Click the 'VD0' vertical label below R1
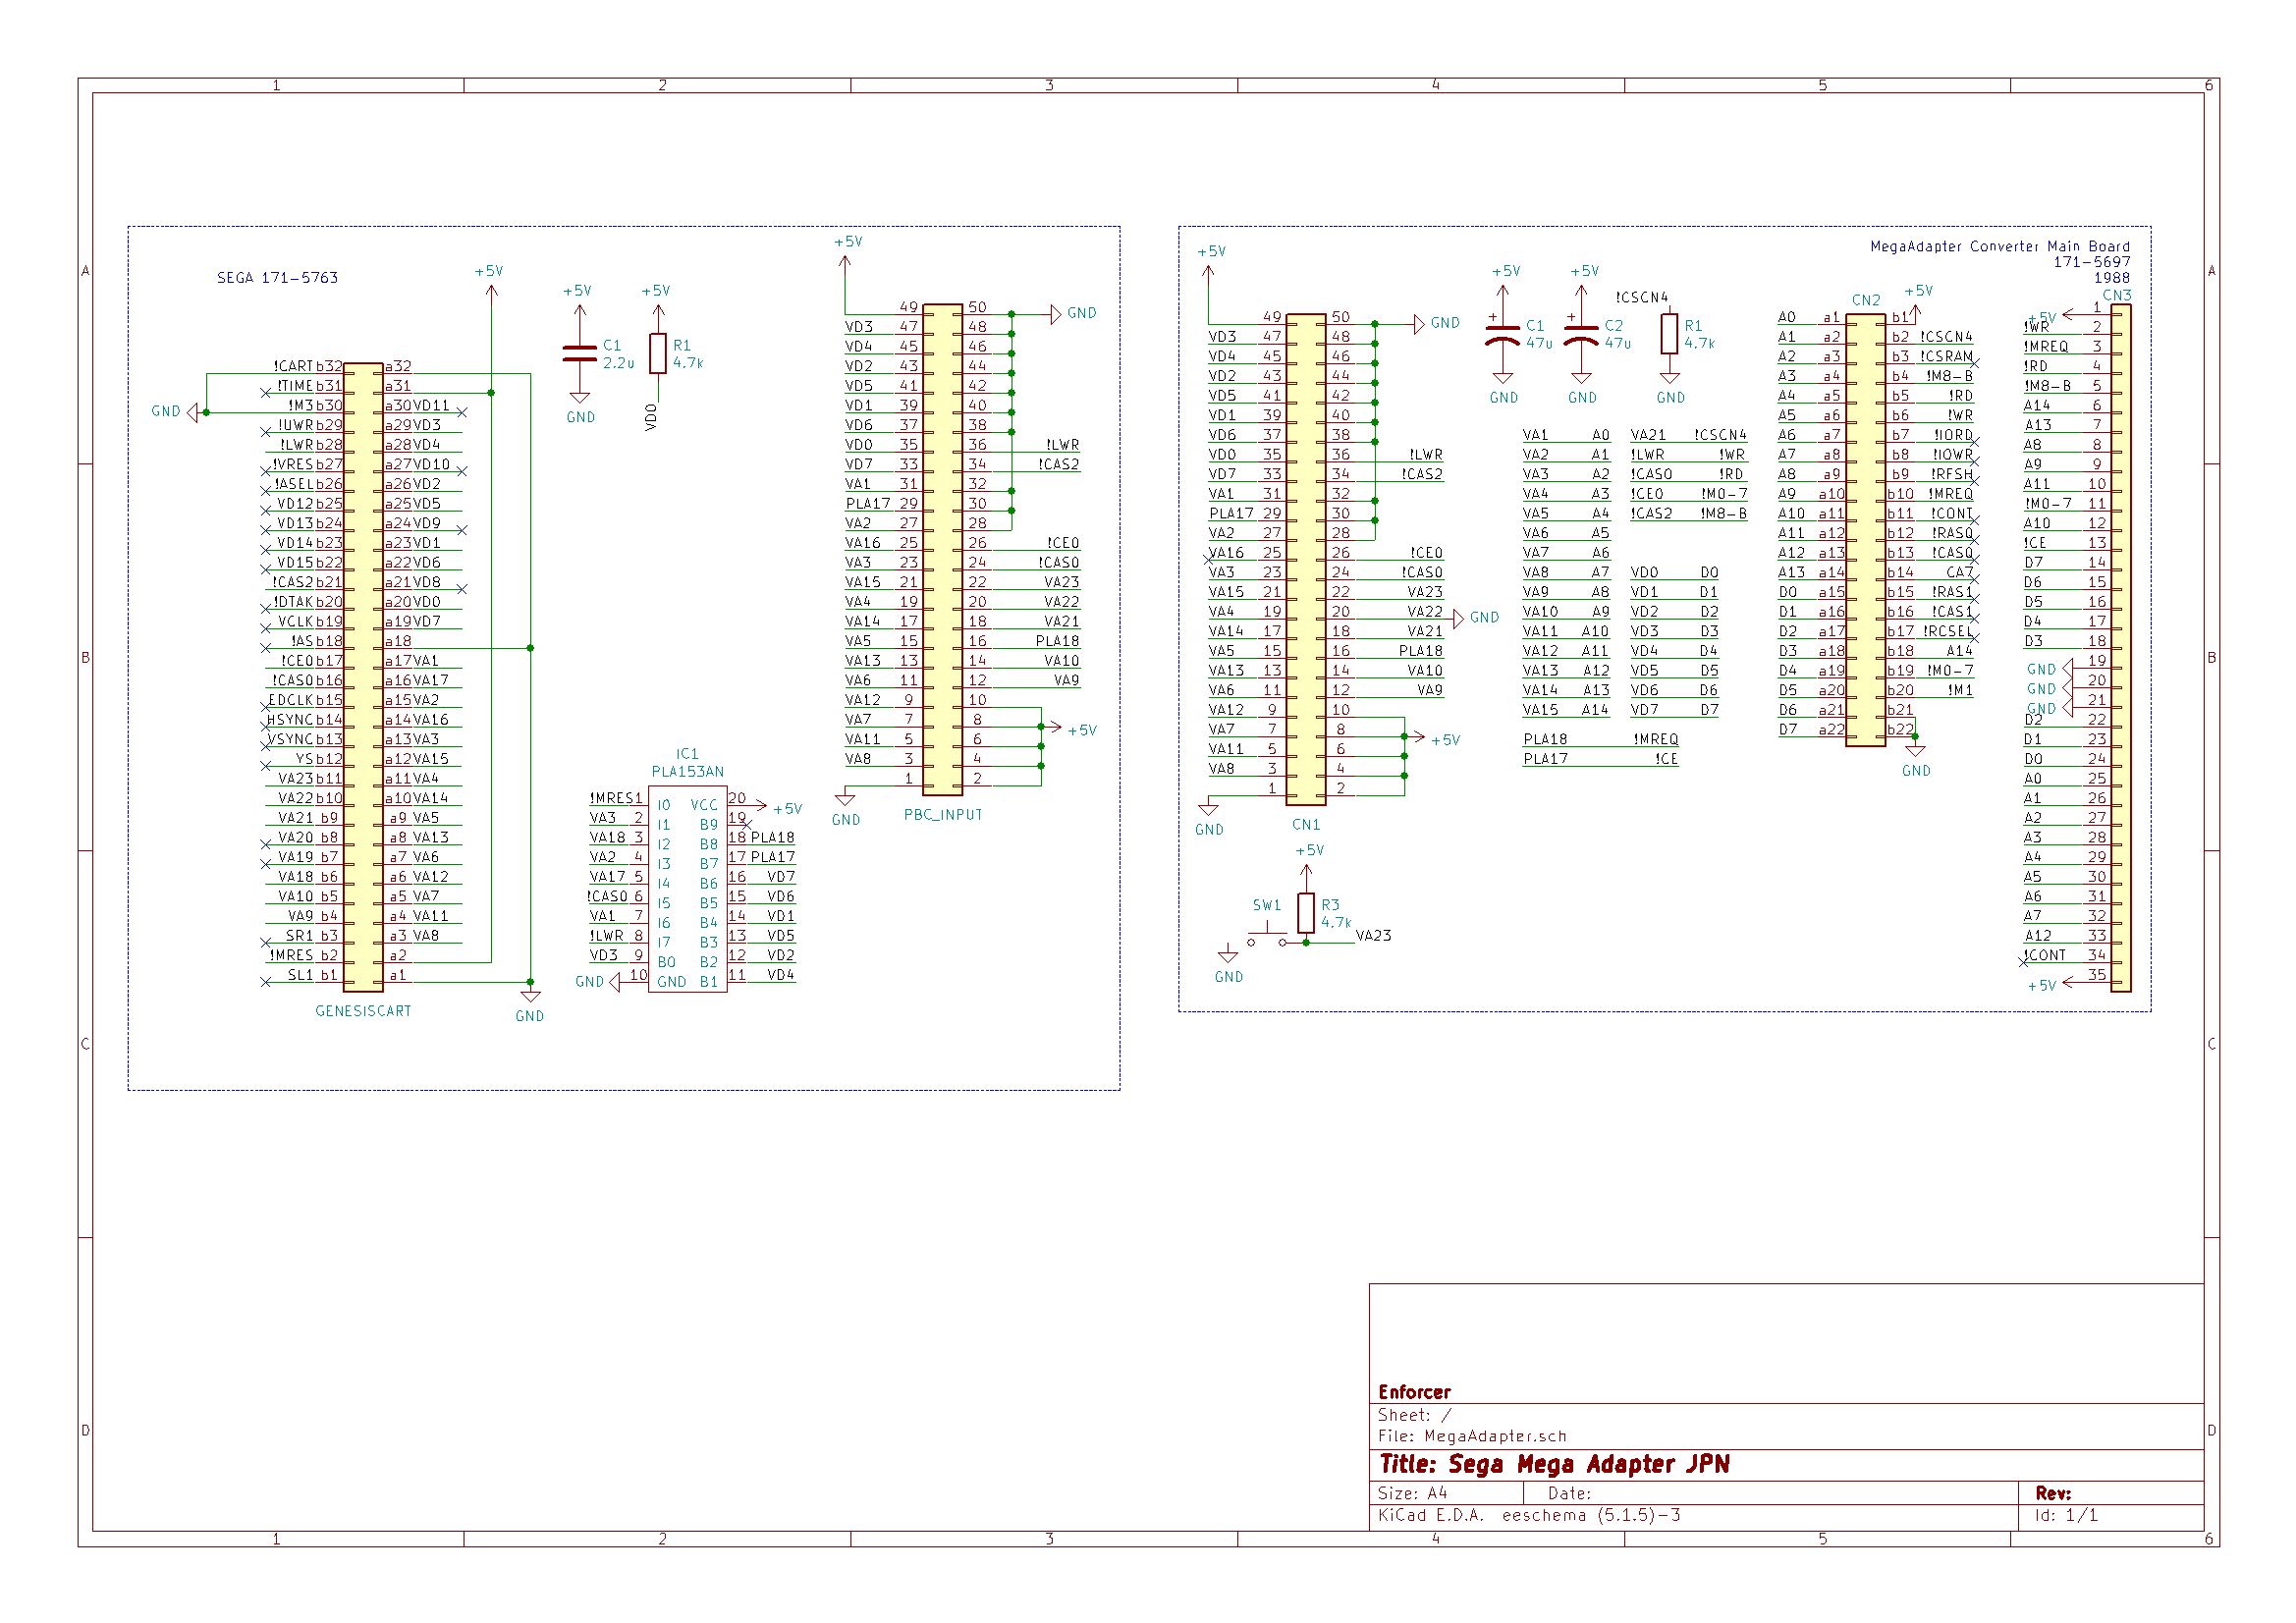This screenshot has width=2296, height=1623. coord(652,417)
